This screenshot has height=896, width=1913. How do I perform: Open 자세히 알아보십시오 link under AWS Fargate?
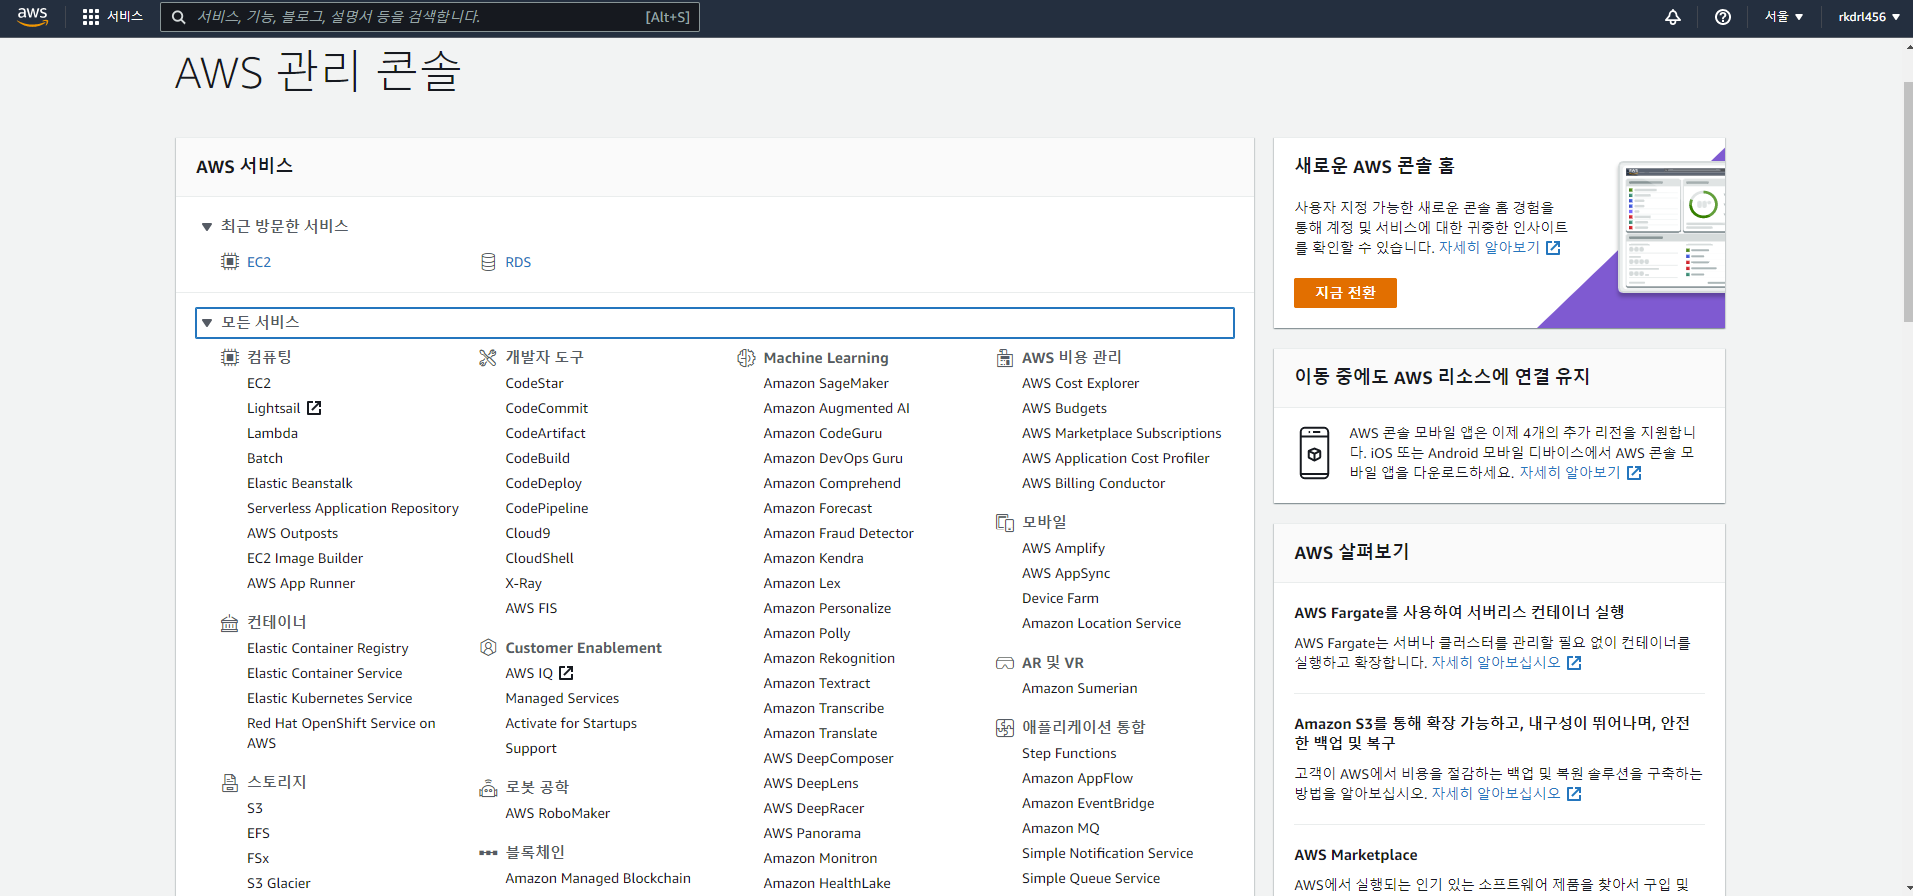pyautogui.click(x=1506, y=663)
